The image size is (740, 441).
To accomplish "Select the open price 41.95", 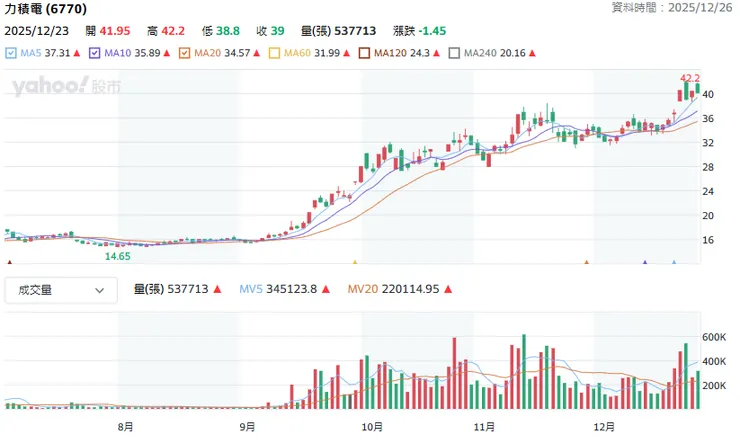I will [x=115, y=31].
